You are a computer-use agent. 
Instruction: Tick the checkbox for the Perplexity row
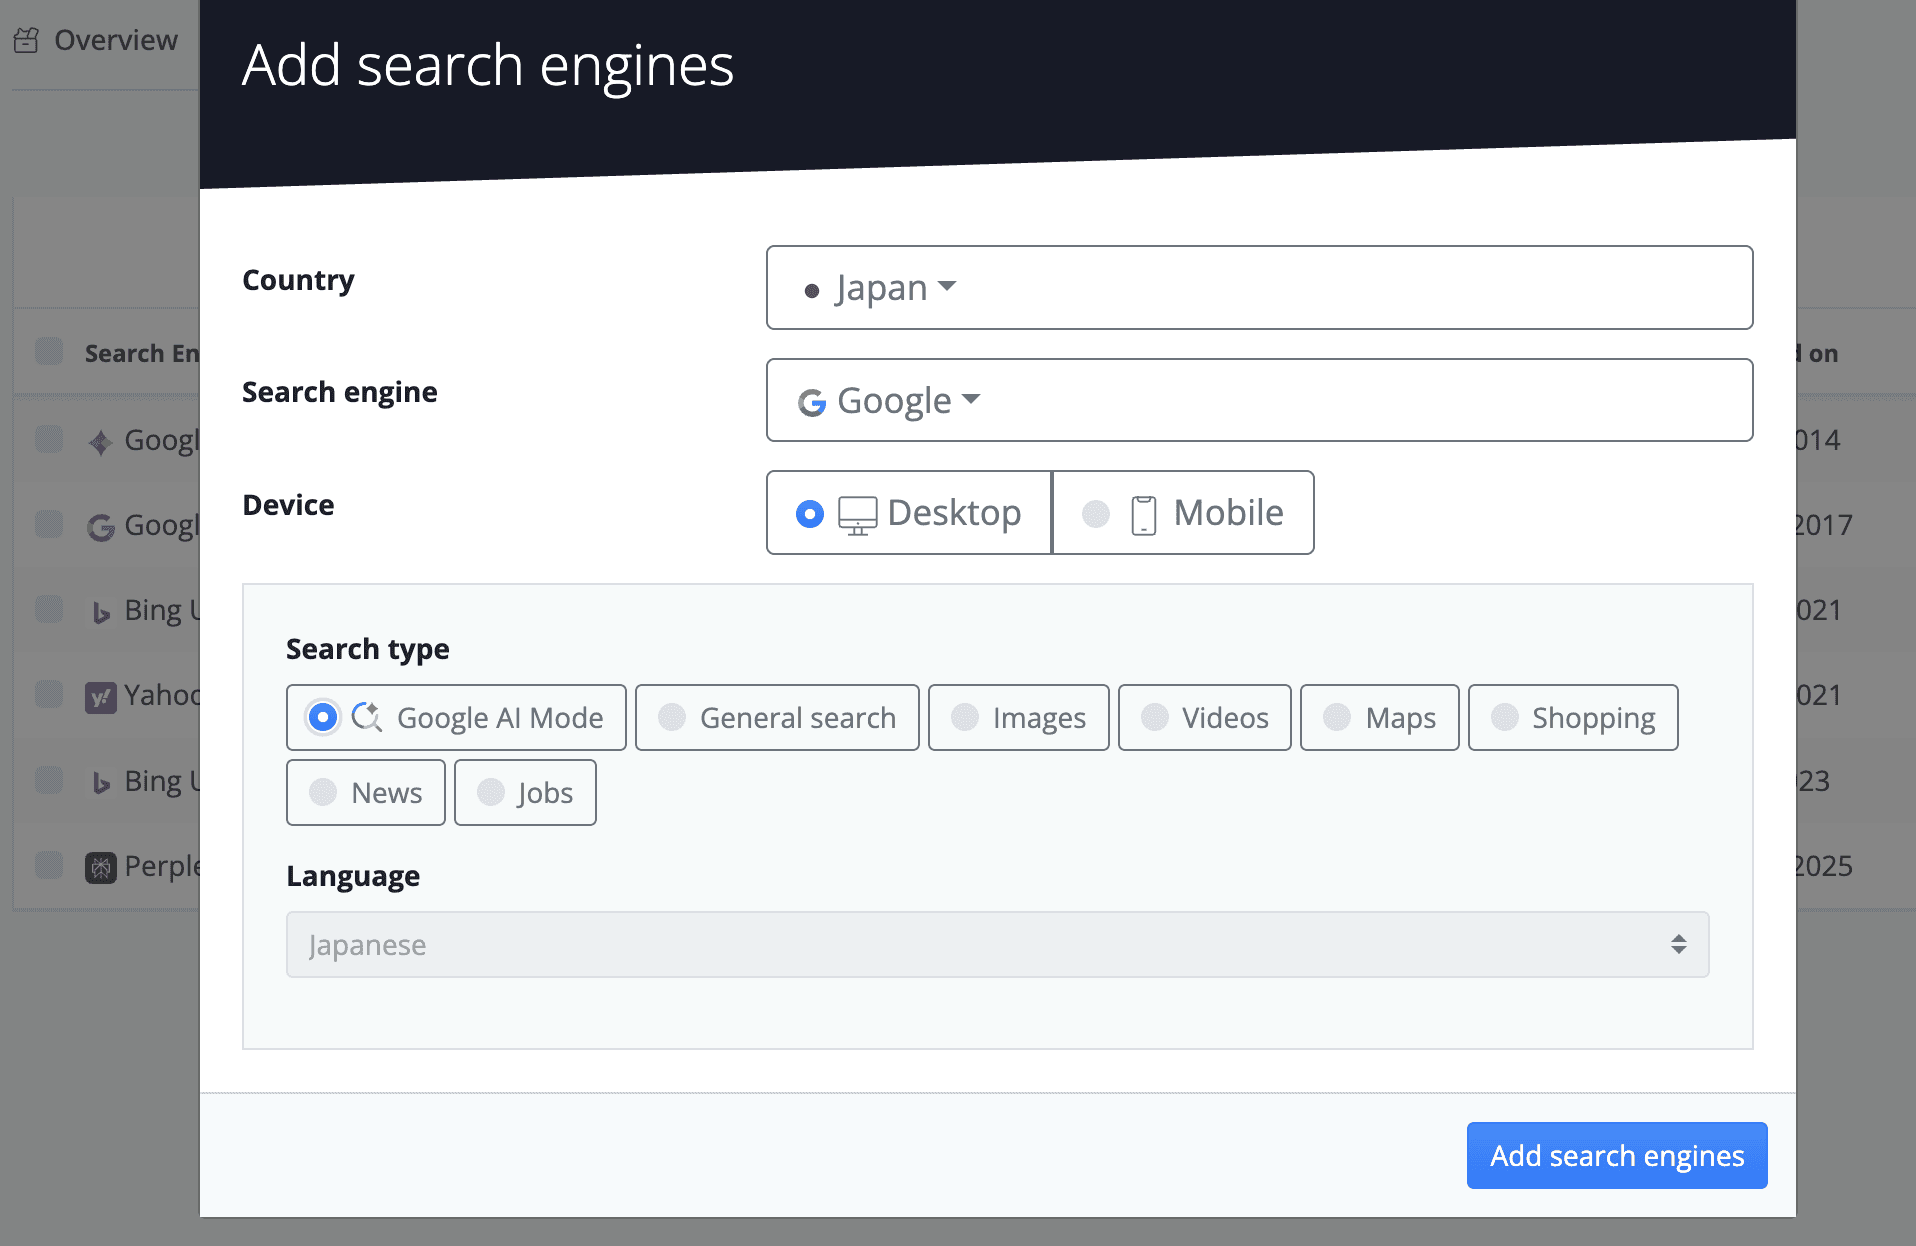pos(49,865)
